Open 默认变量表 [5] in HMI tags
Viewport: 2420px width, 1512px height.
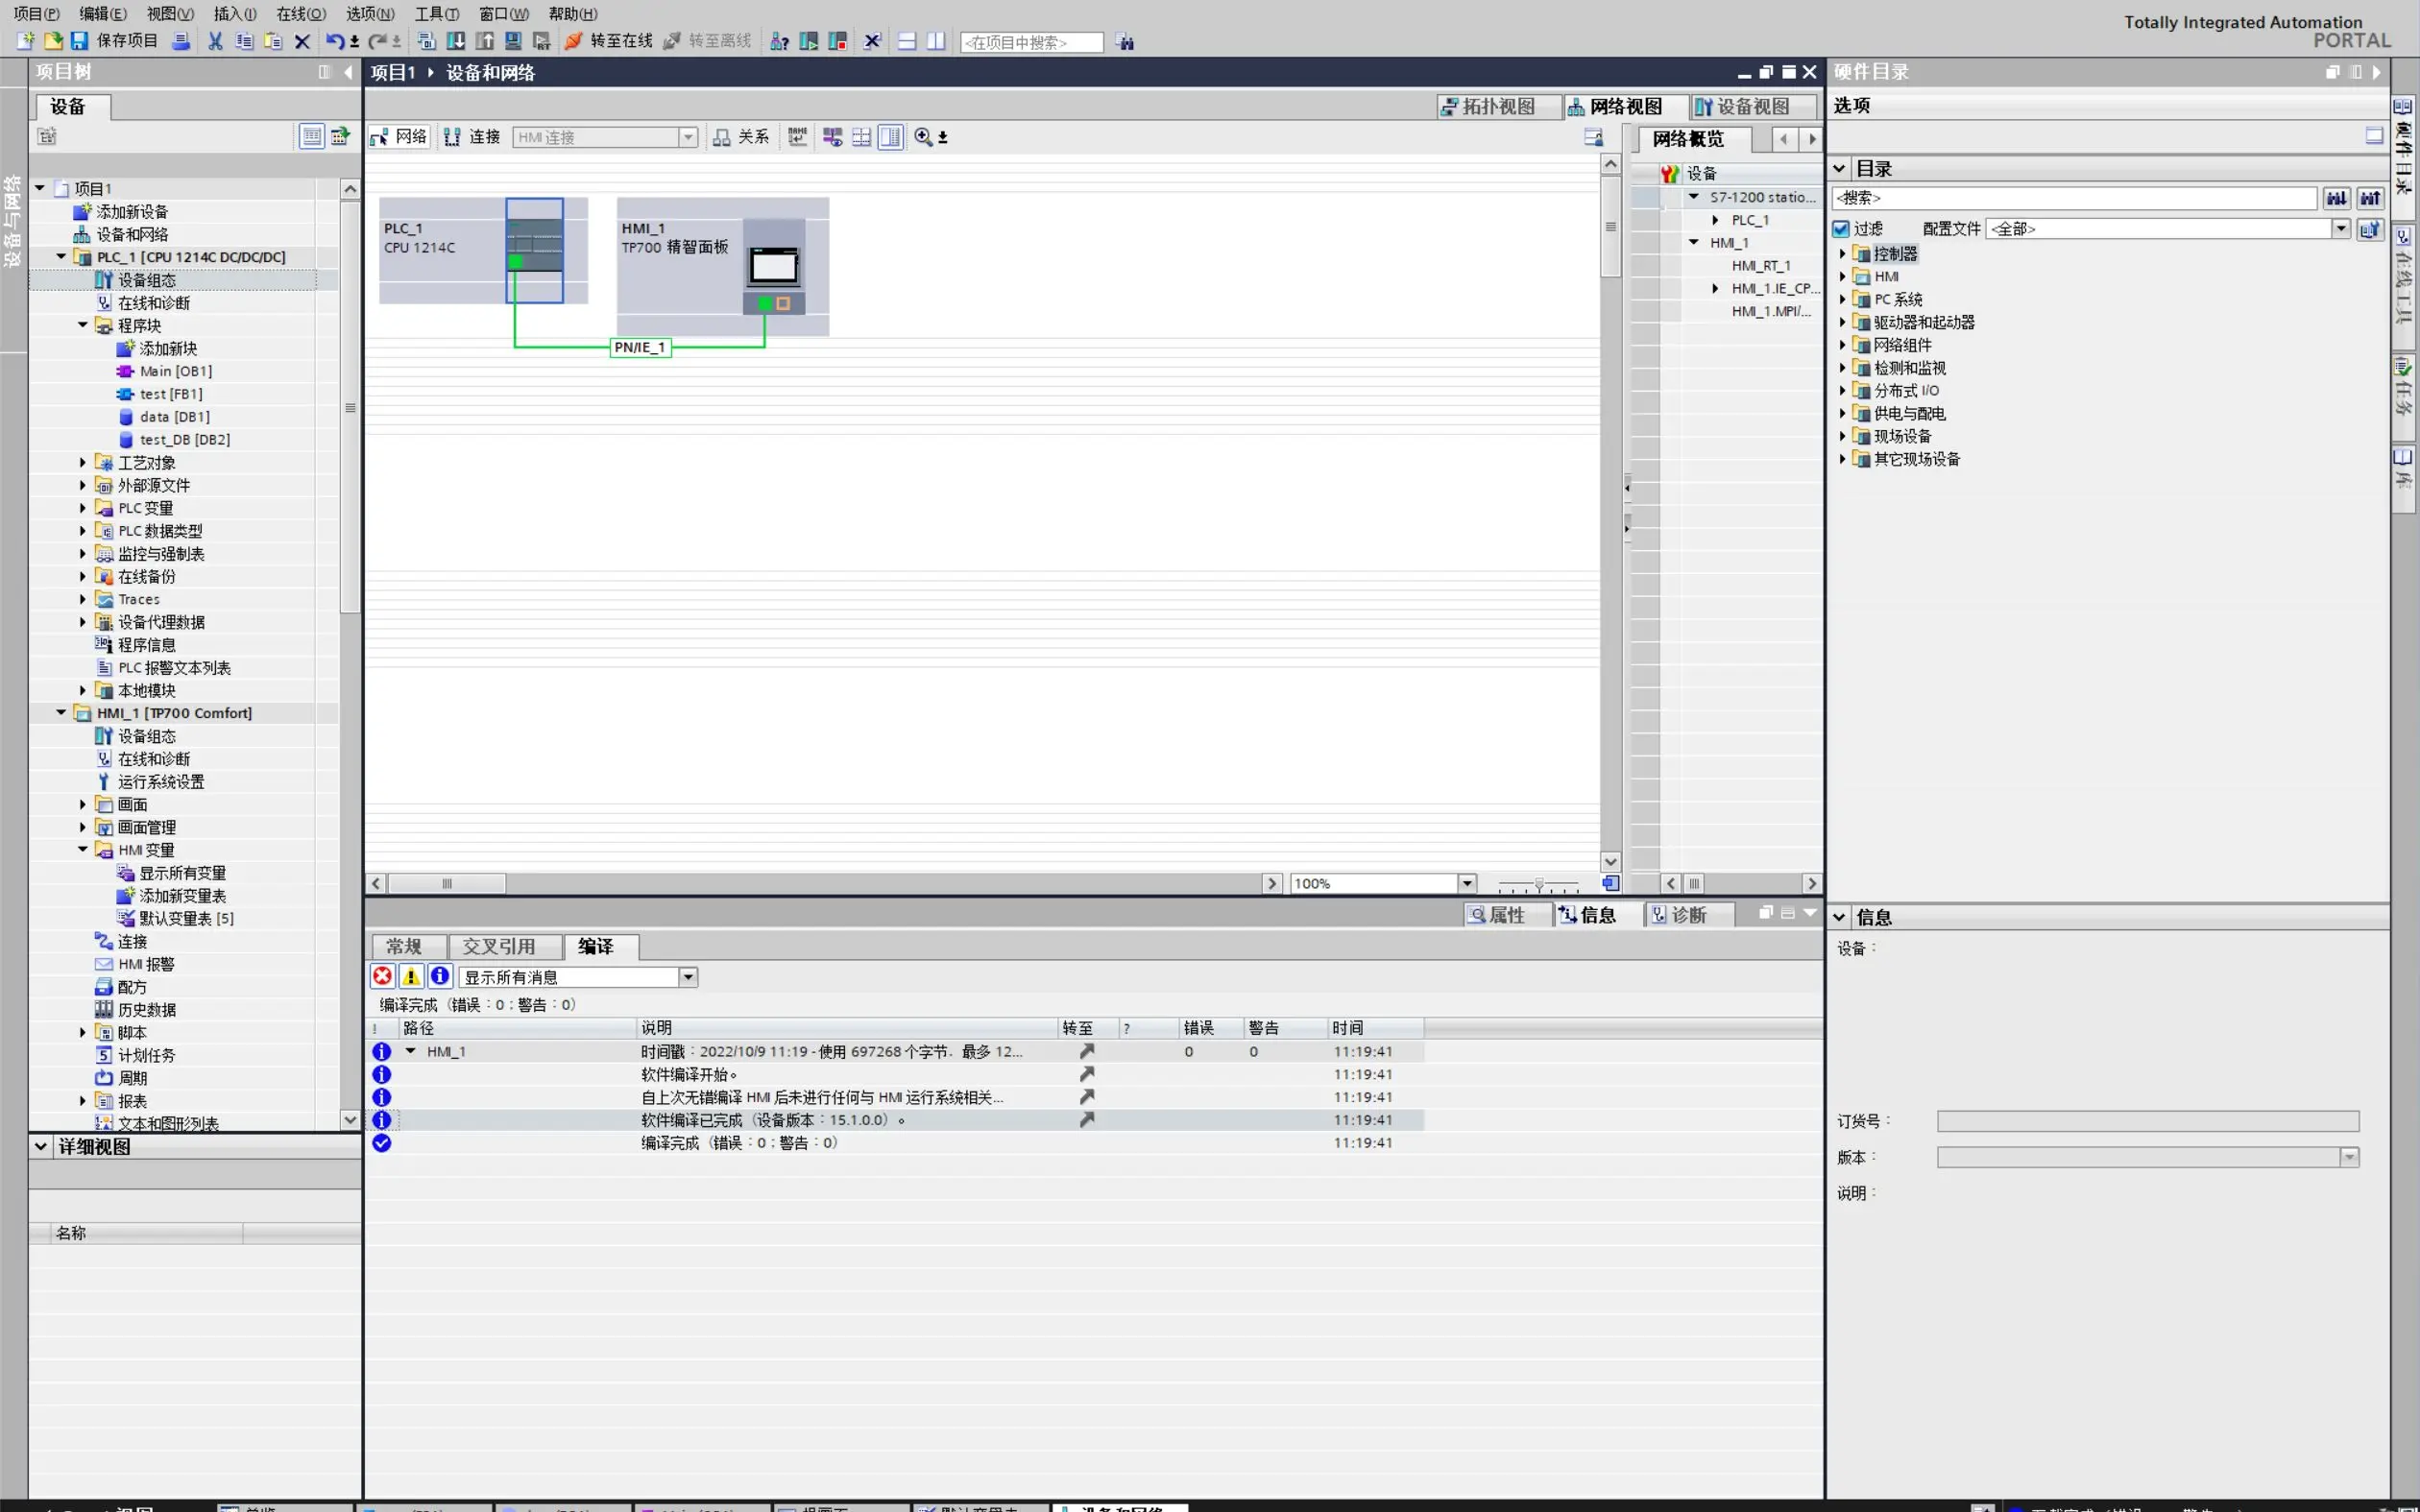[x=186, y=918]
